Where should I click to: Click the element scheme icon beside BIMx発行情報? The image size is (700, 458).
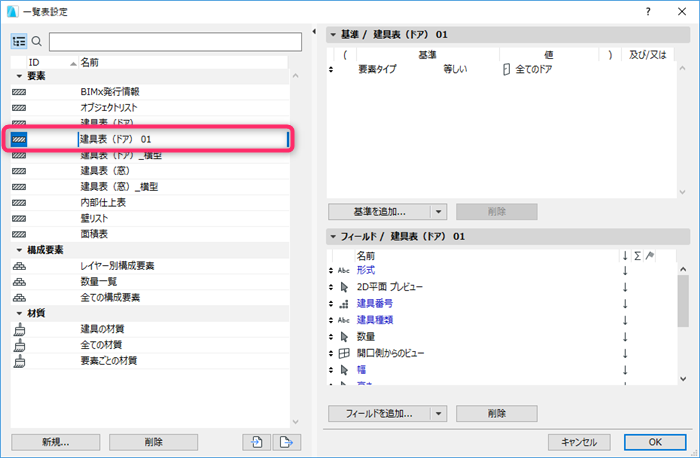click(x=19, y=92)
